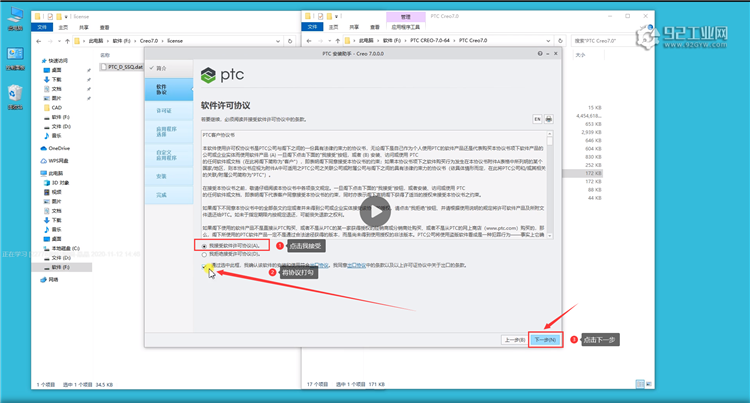This screenshot has width=750, height=403.
Task: Open recent locations arrow in PTC Creo7.0 Explorer
Action: pos(330,41)
